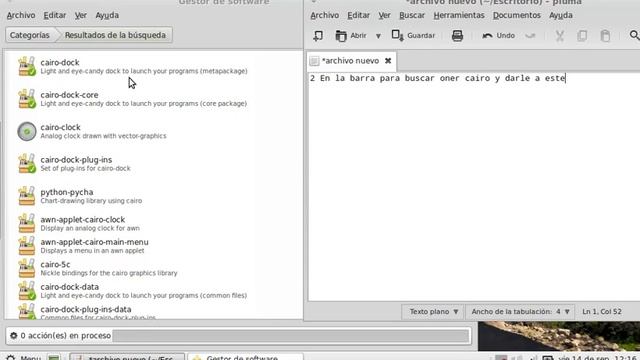Viewport: 640px width, 360px height.
Task: Click the cairo-dock-core package icon
Action: point(27,99)
